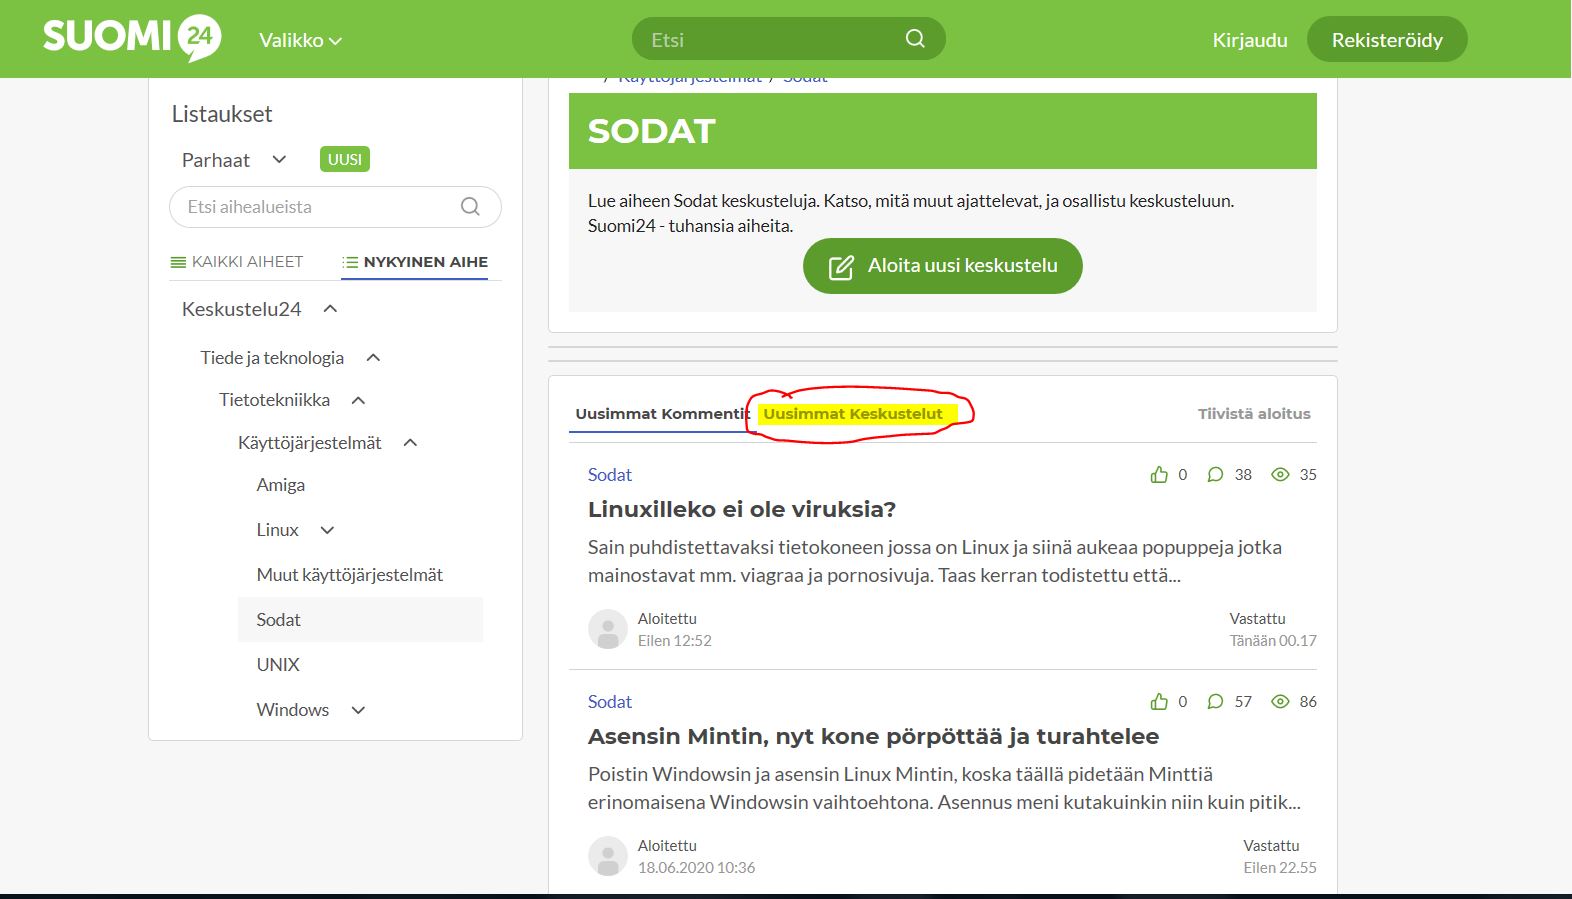Viewport: 1572px width, 899px height.
Task: Open the Parhaat sorting dropdown
Action: tap(234, 160)
